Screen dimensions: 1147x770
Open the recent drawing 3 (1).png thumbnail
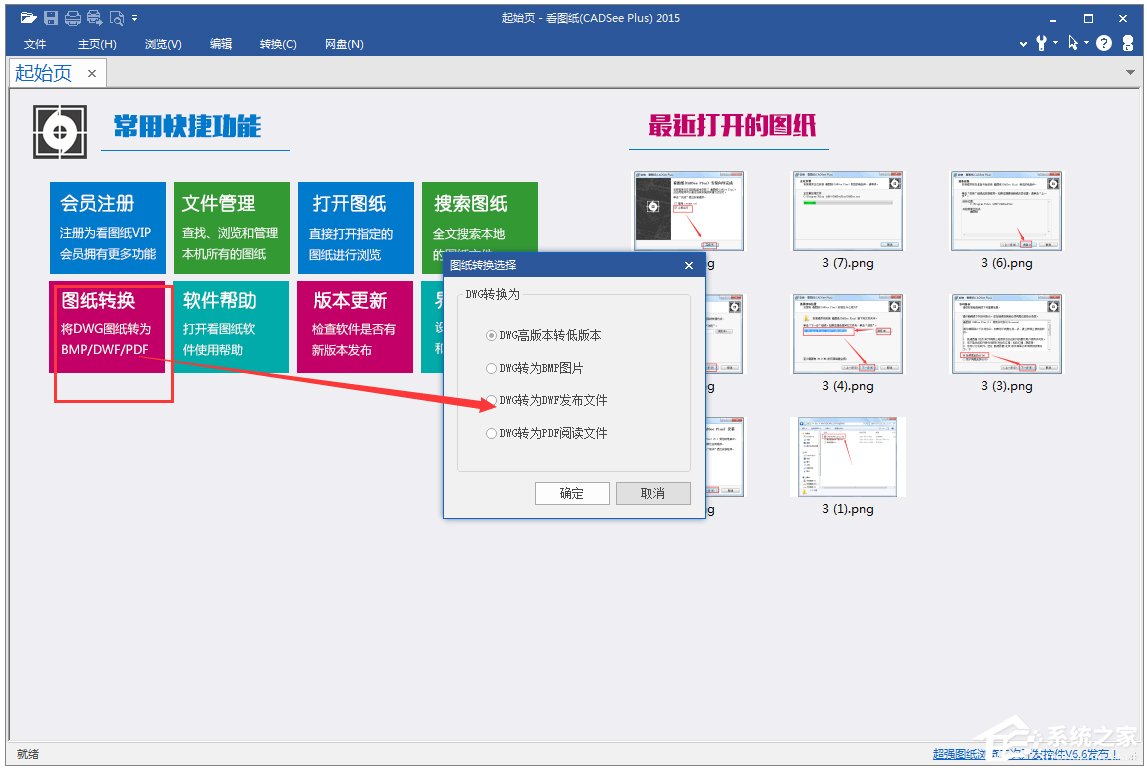846,456
